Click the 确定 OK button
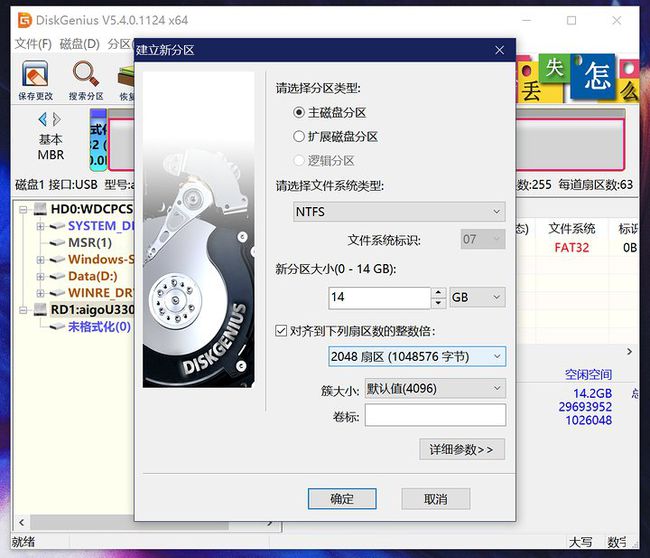Screen dimensions: 650x558 342,498
